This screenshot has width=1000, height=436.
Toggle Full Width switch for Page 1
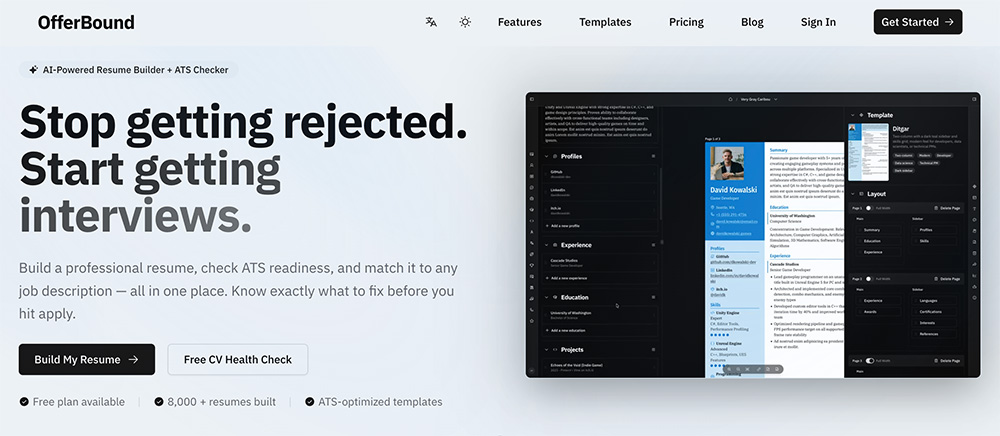point(869,208)
